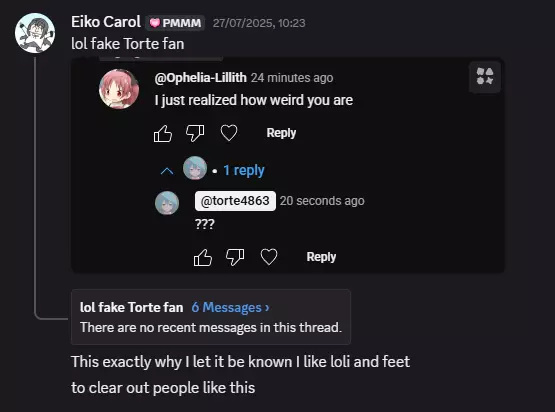Heart the torte4863 '???' reply

(x=269, y=257)
